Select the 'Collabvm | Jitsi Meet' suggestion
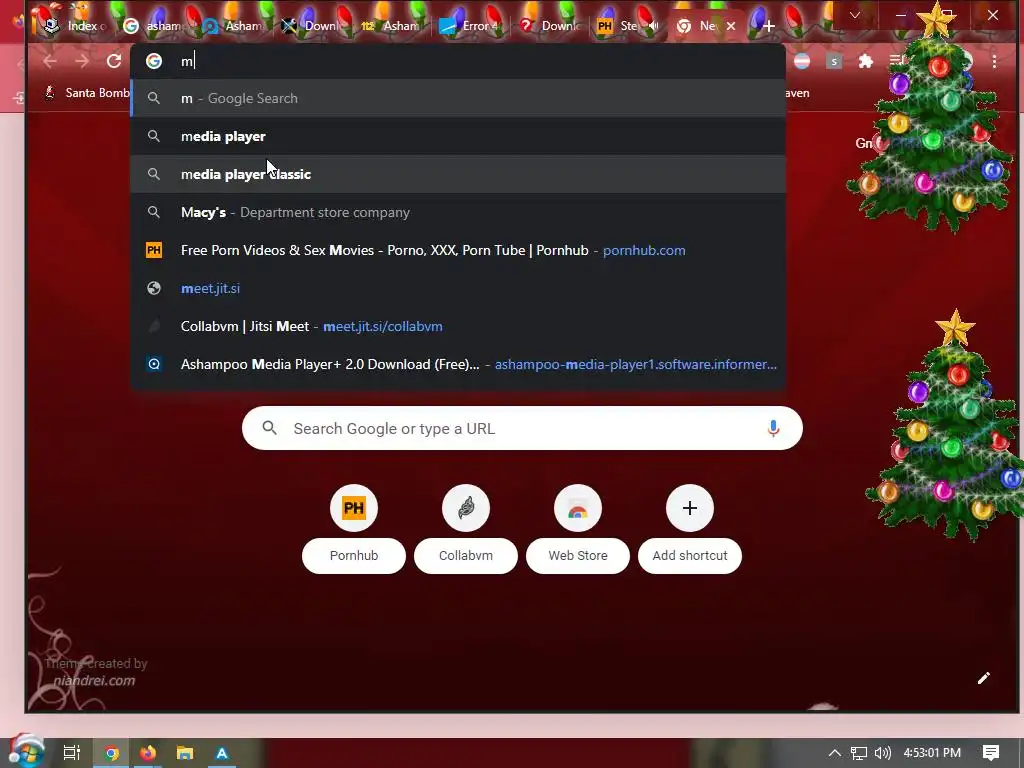The image size is (1024, 768). [x=458, y=326]
